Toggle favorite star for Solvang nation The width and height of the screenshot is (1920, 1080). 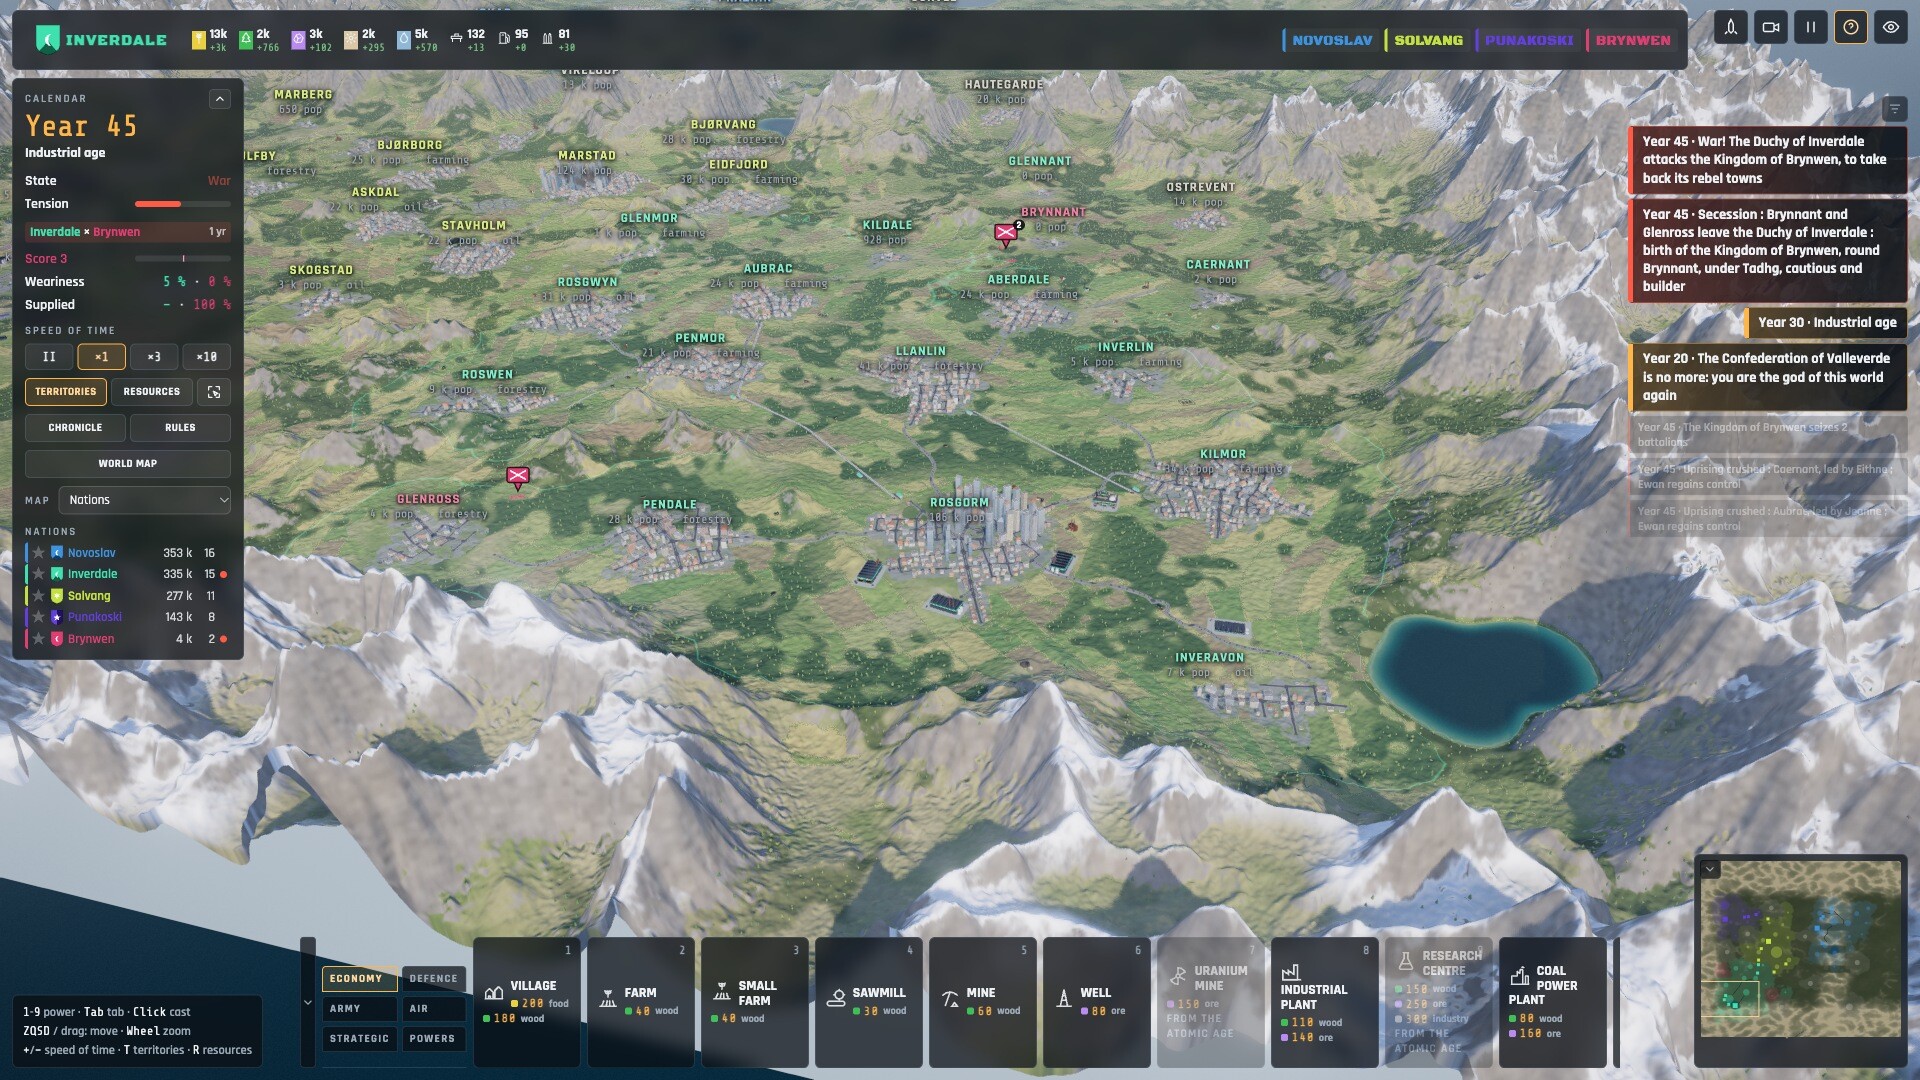click(38, 596)
